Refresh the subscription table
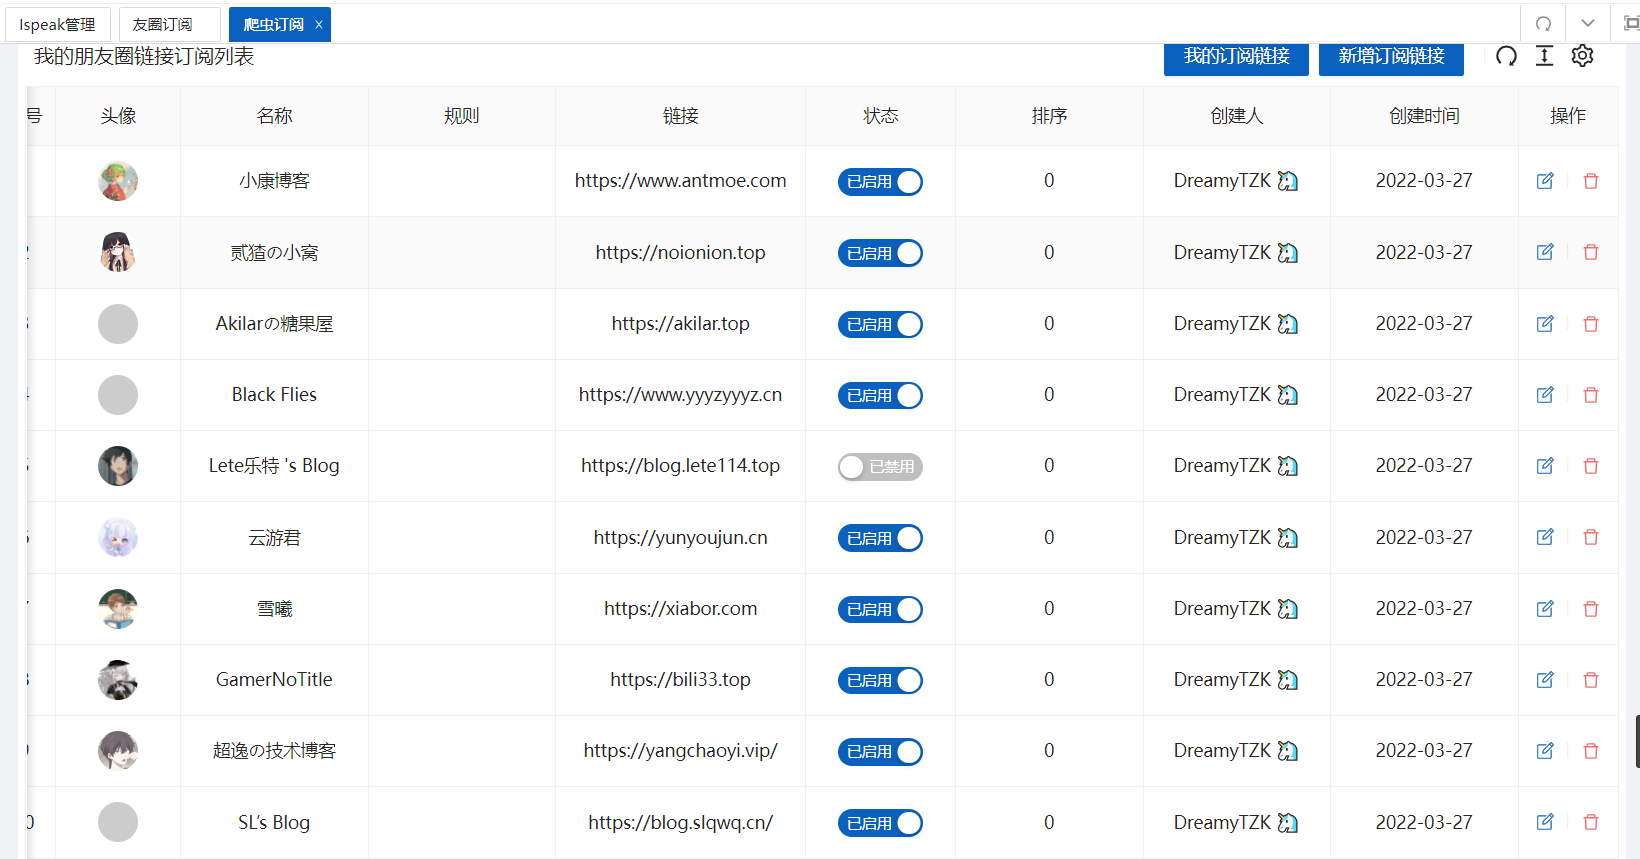 pos(1506,56)
